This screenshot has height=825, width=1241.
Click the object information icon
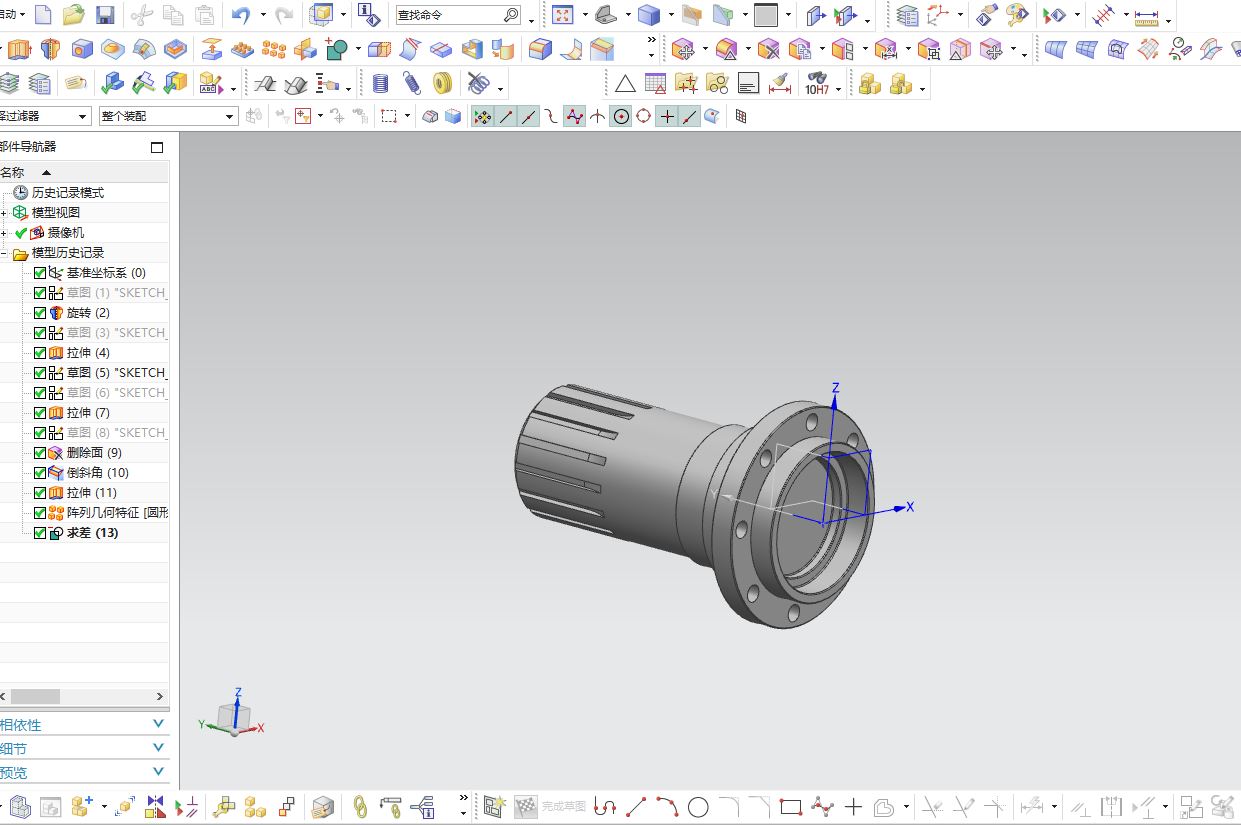(x=367, y=15)
